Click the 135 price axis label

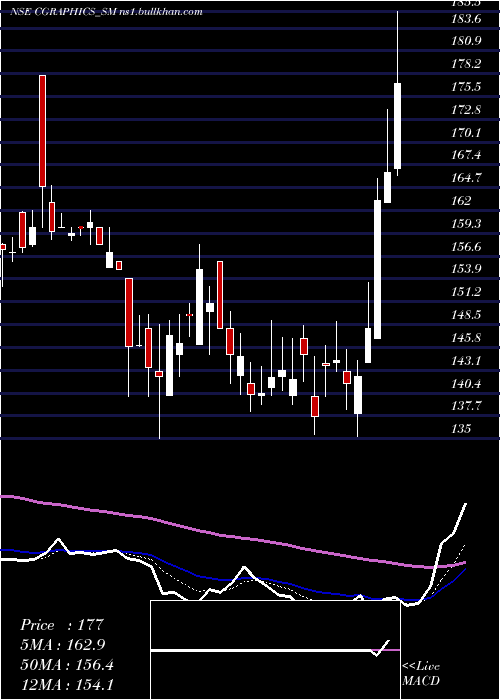click(461, 429)
